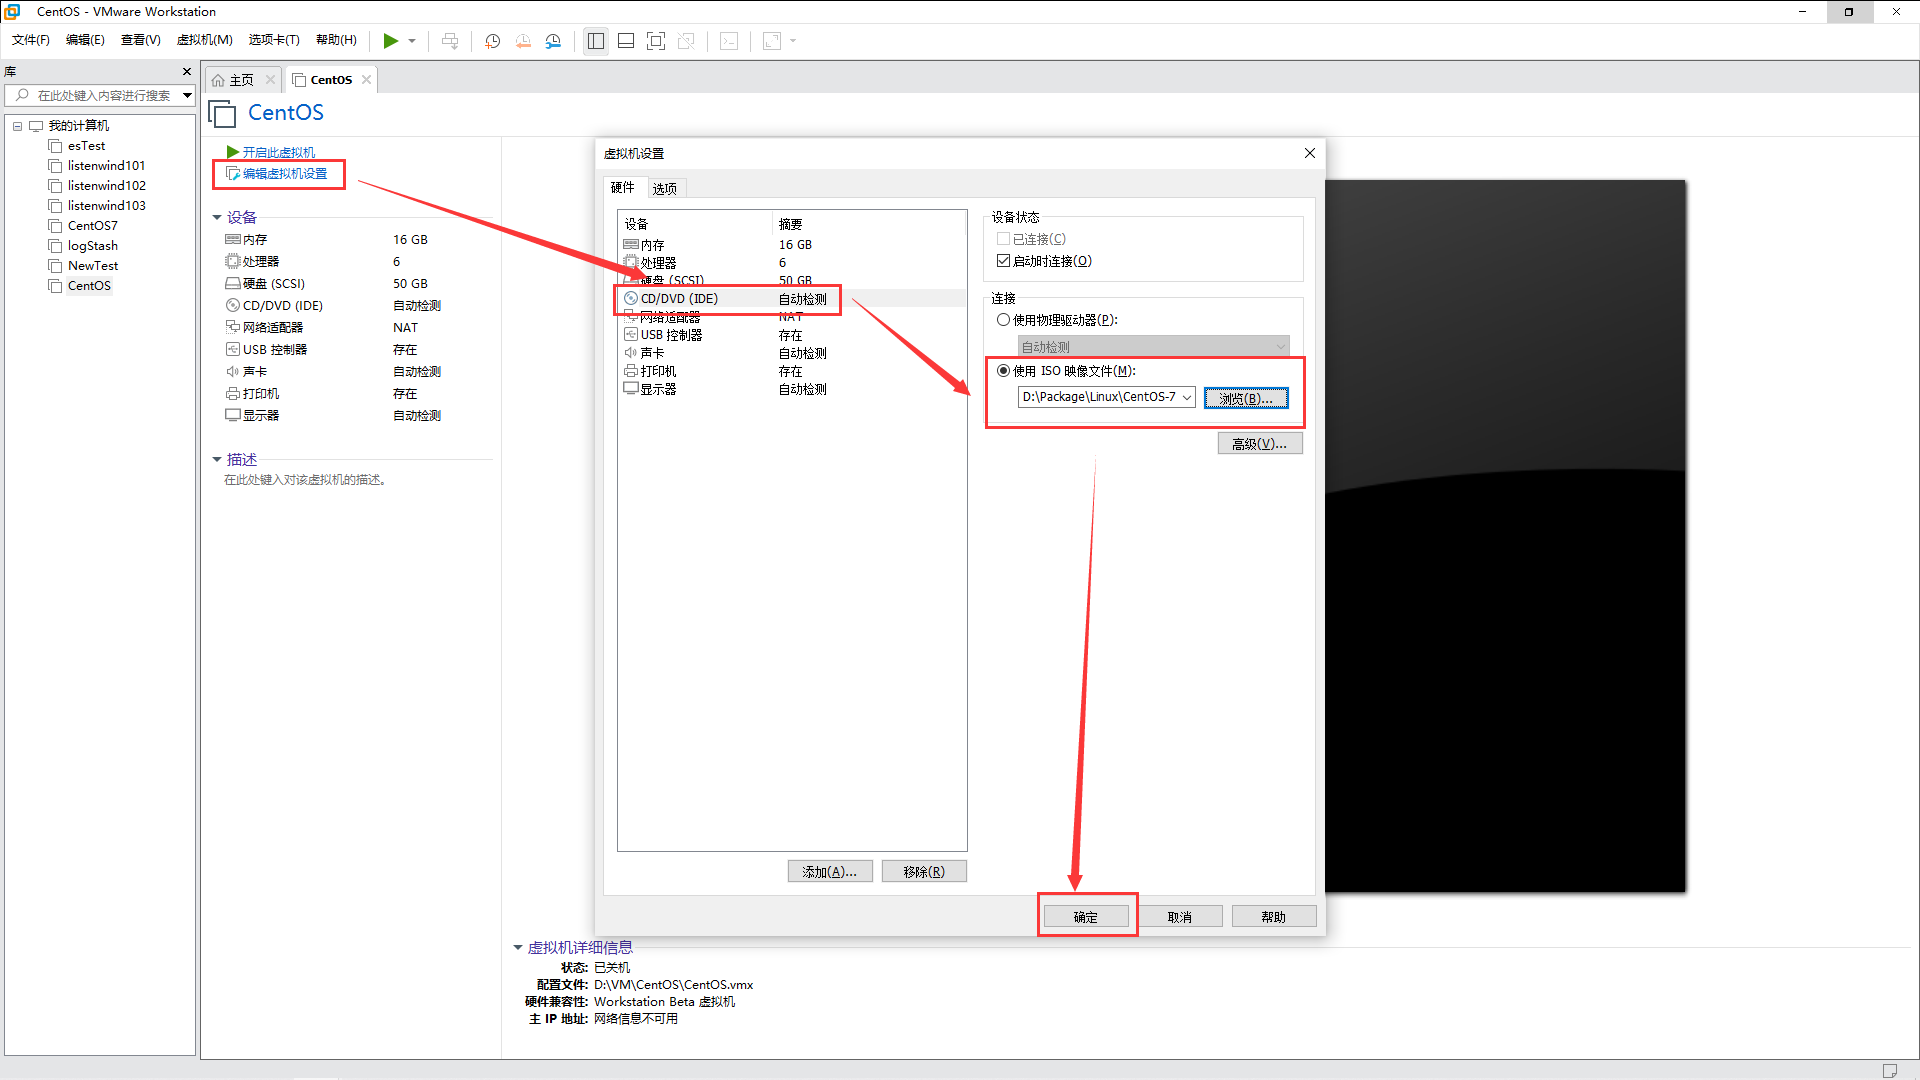This screenshot has height=1080, width=1920.
Task: Open the 虚拟机(M) menu
Action: click(204, 40)
